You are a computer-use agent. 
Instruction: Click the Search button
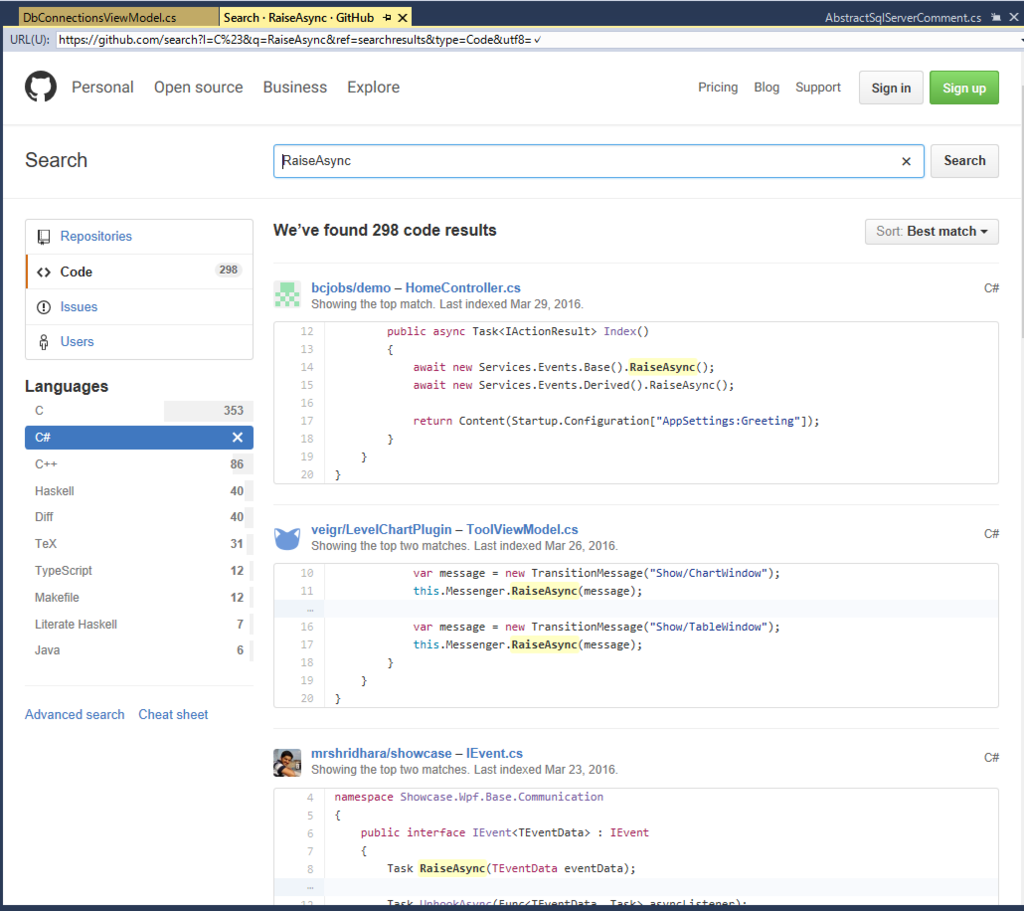pos(964,161)
